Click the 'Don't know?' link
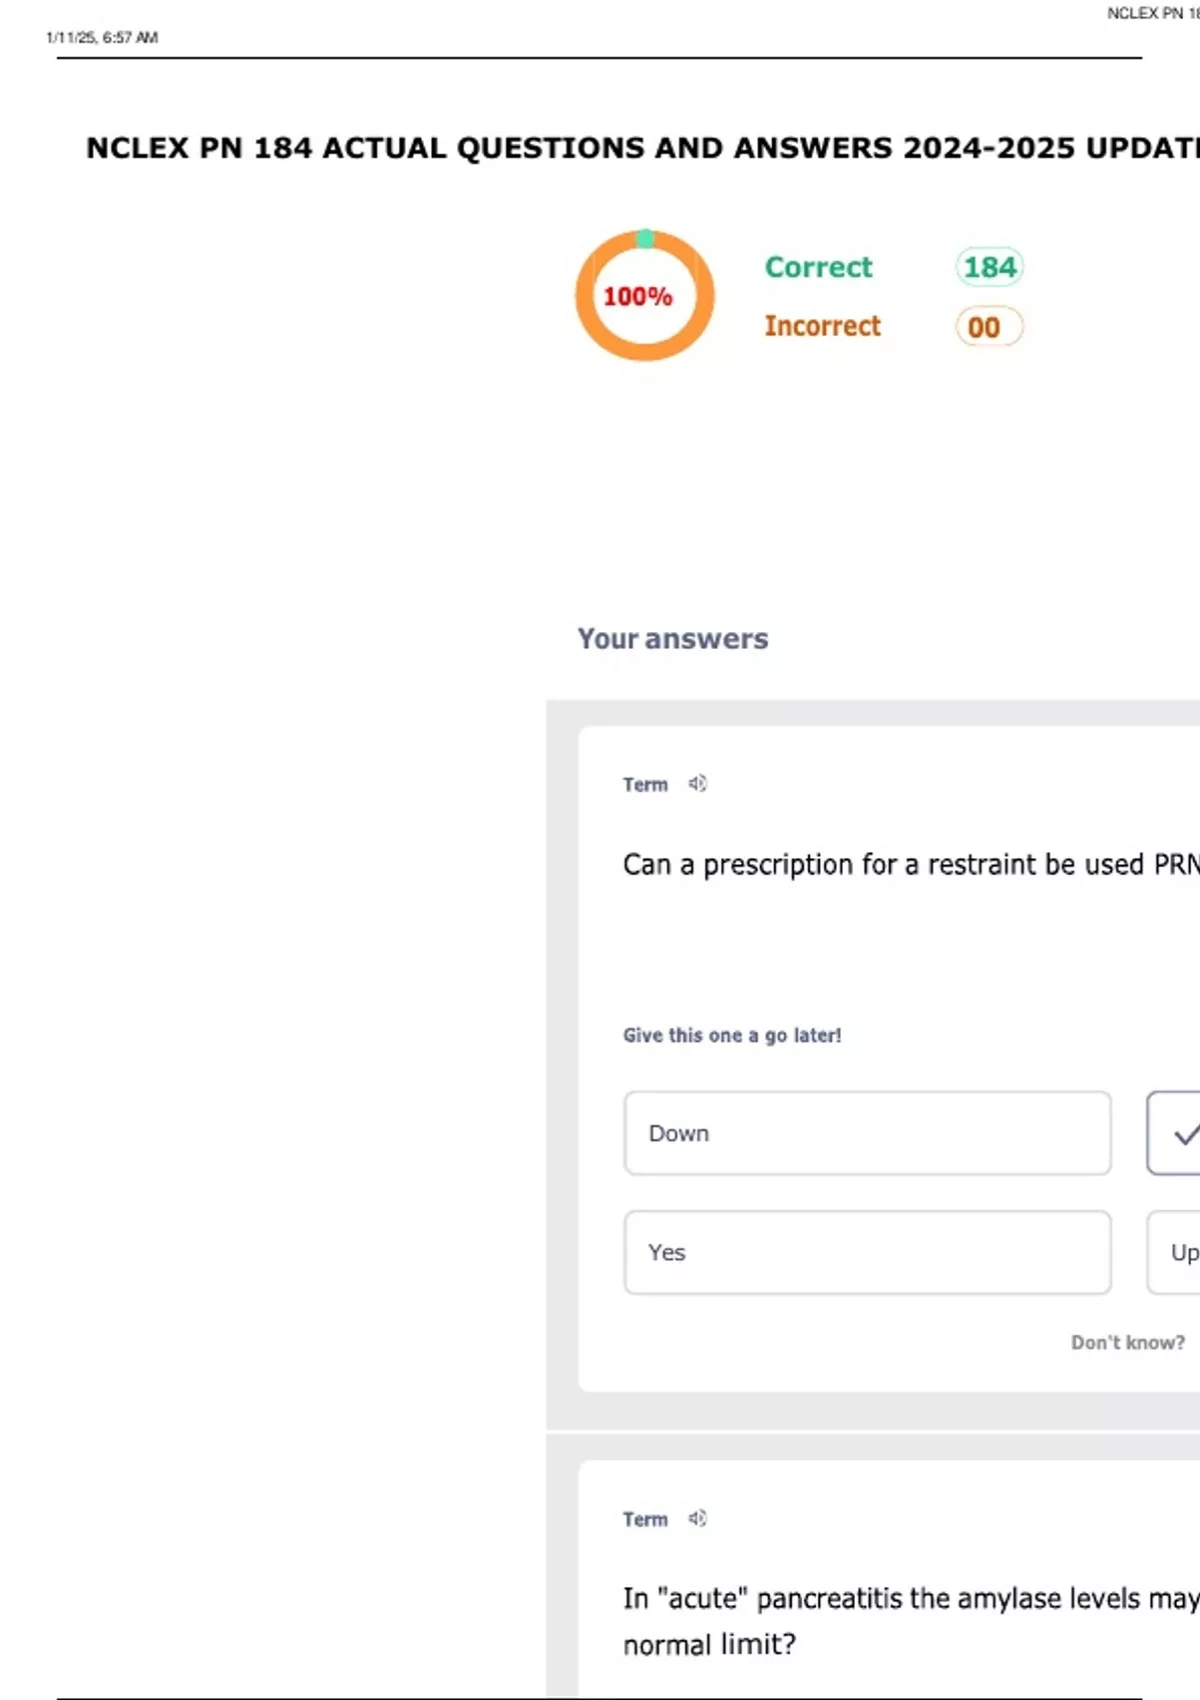1200x1700 pixels. tap(1128, 1342)
